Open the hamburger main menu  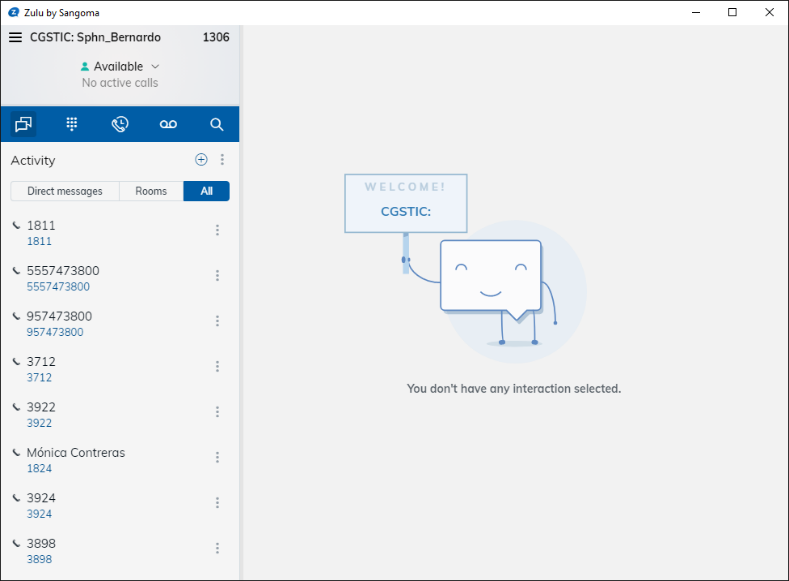15,37
